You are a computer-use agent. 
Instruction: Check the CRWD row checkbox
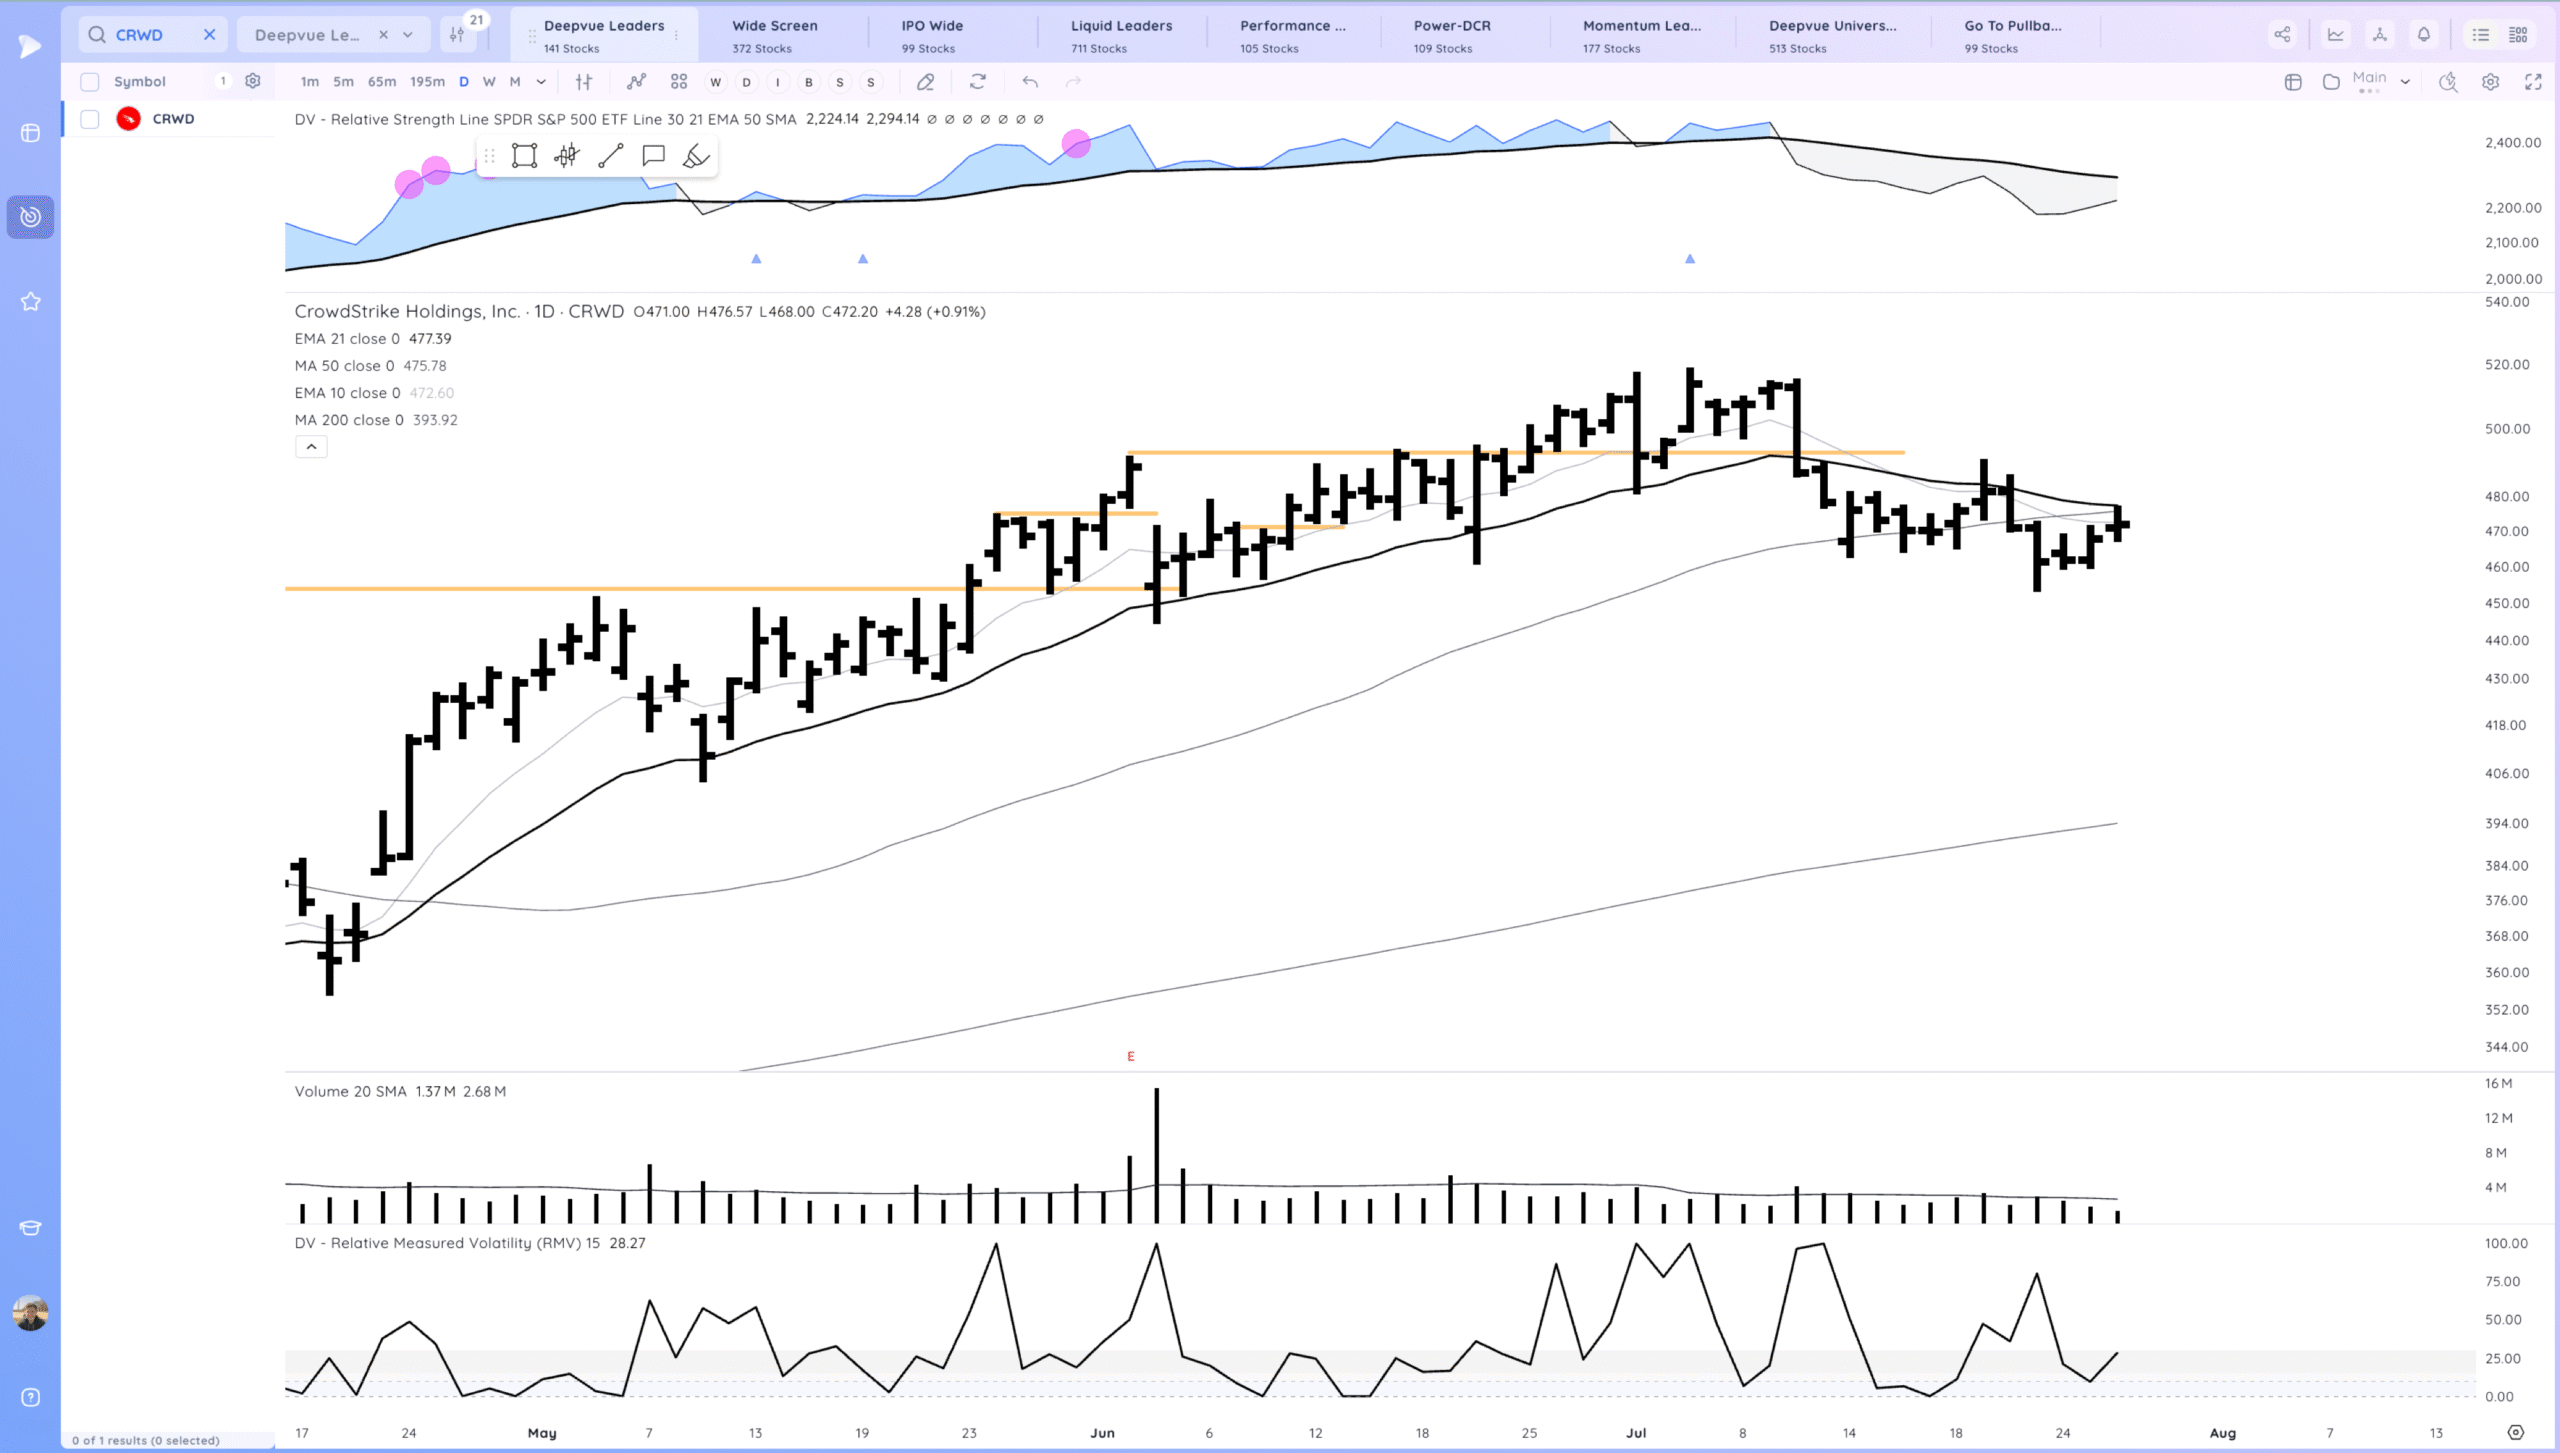(90, 119)
